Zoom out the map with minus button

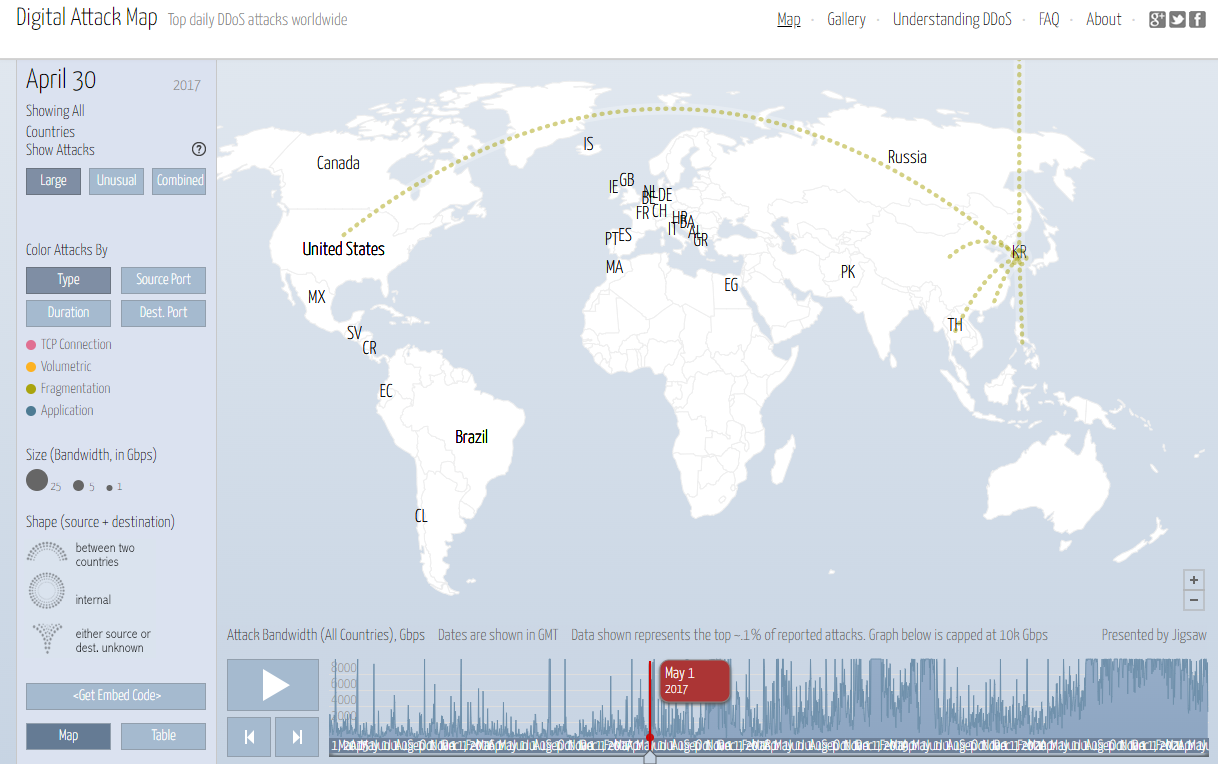click(x=1193, y=600)
